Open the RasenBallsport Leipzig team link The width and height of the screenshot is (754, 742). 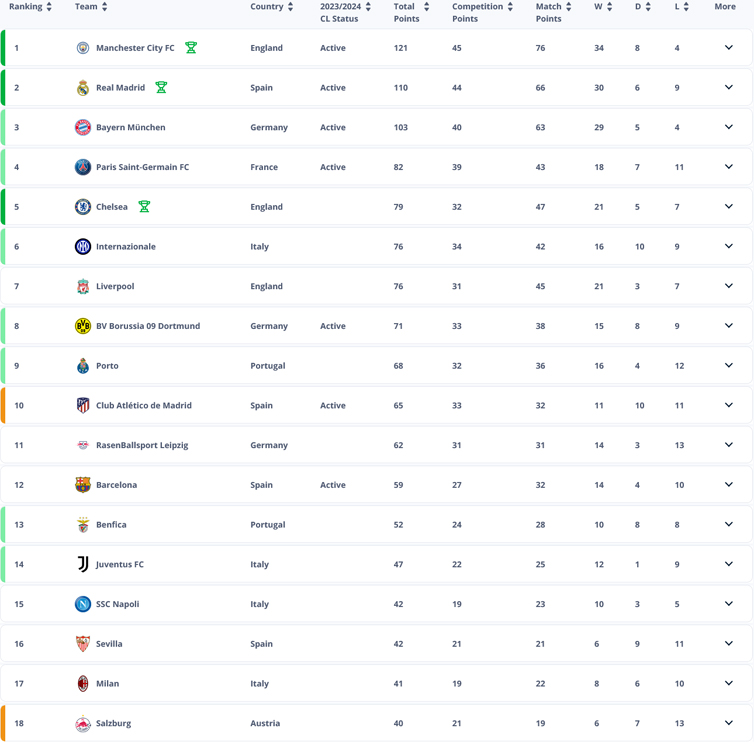click(x=142, y=445)
